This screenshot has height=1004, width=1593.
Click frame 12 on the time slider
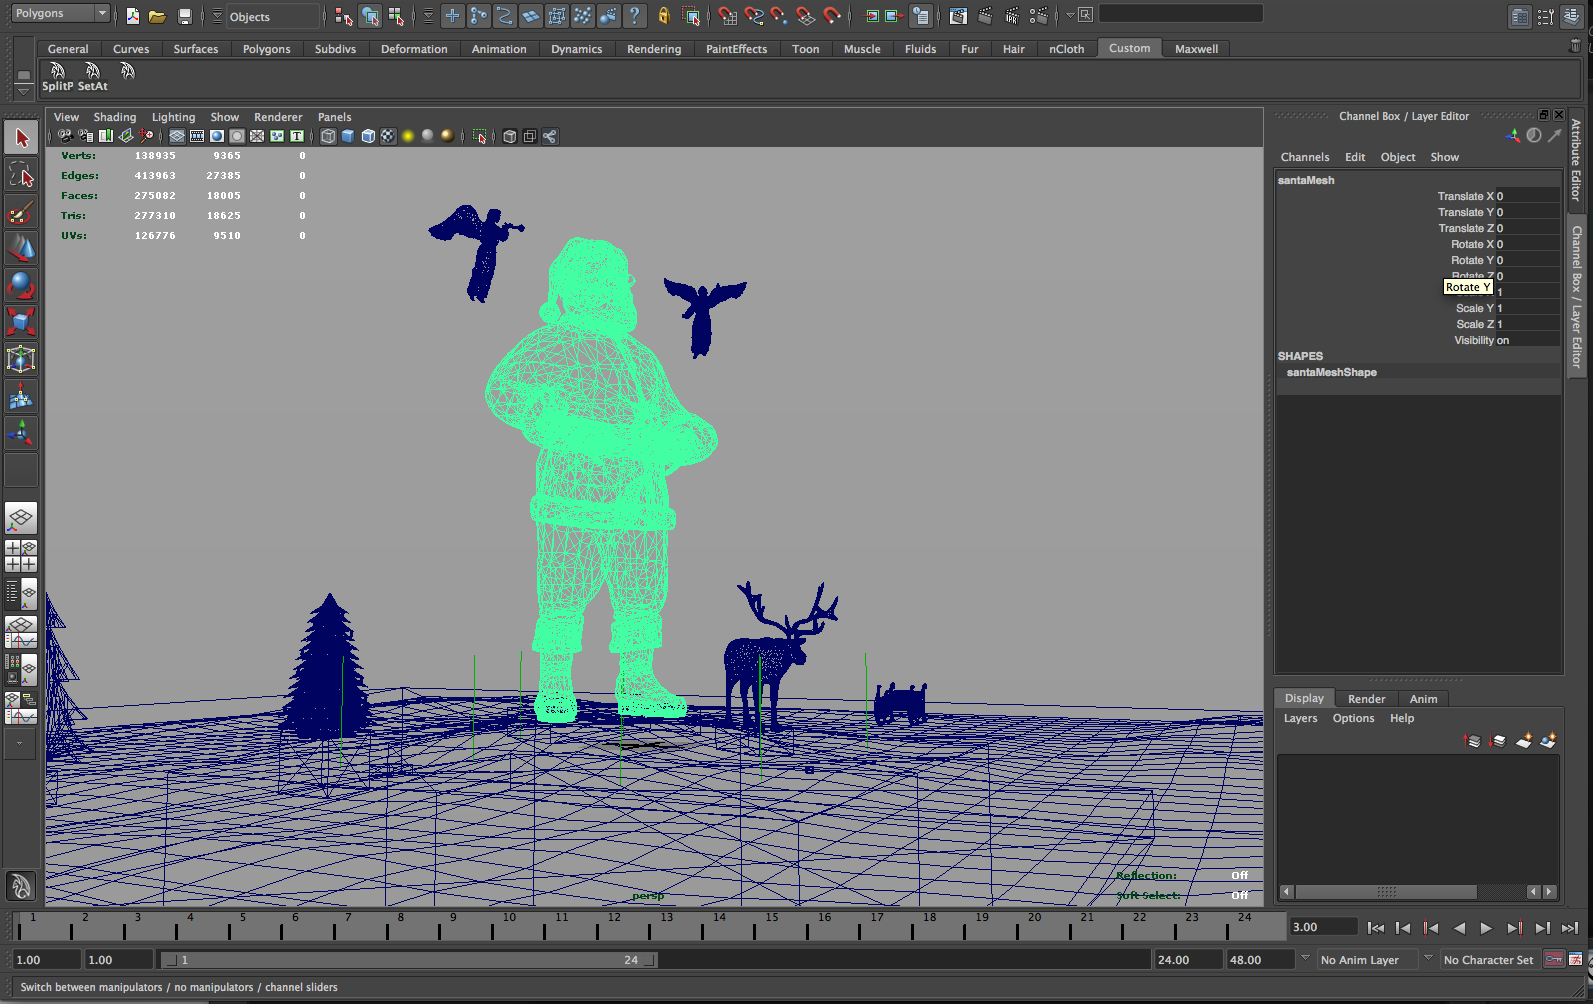tap(613, 929)
